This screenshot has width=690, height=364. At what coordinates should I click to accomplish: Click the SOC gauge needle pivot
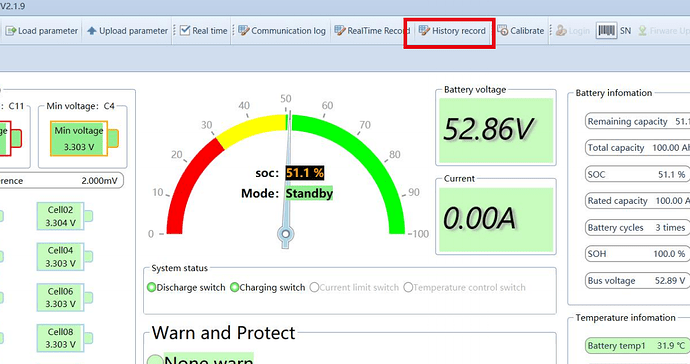point(286,234)
